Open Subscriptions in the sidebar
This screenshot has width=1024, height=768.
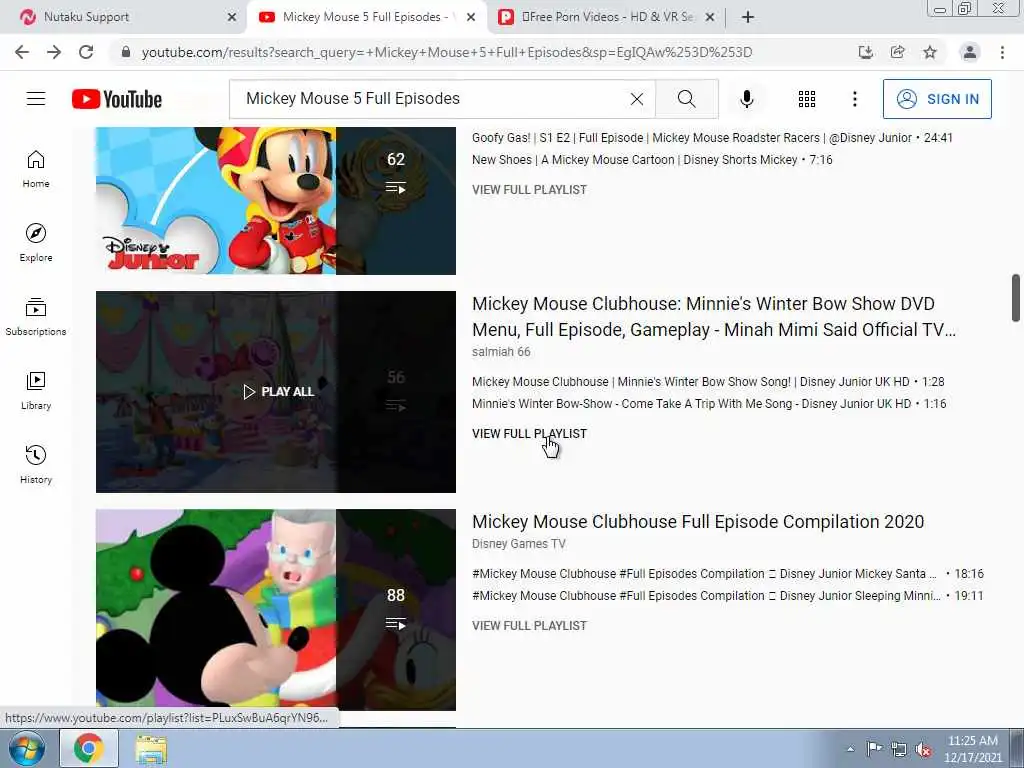36,317
